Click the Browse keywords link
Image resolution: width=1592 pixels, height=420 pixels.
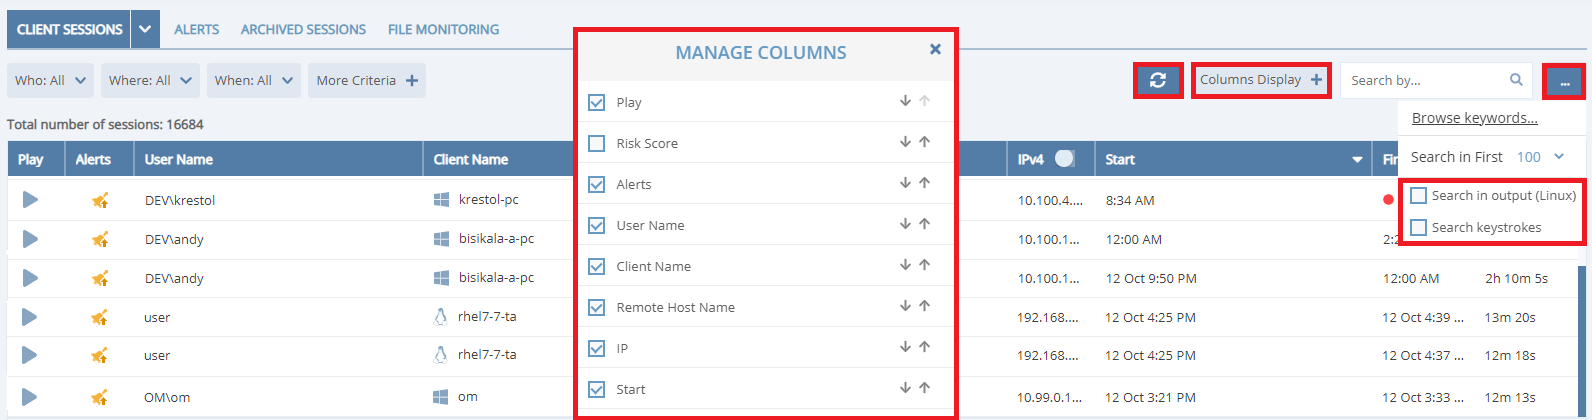(1474, 118)
